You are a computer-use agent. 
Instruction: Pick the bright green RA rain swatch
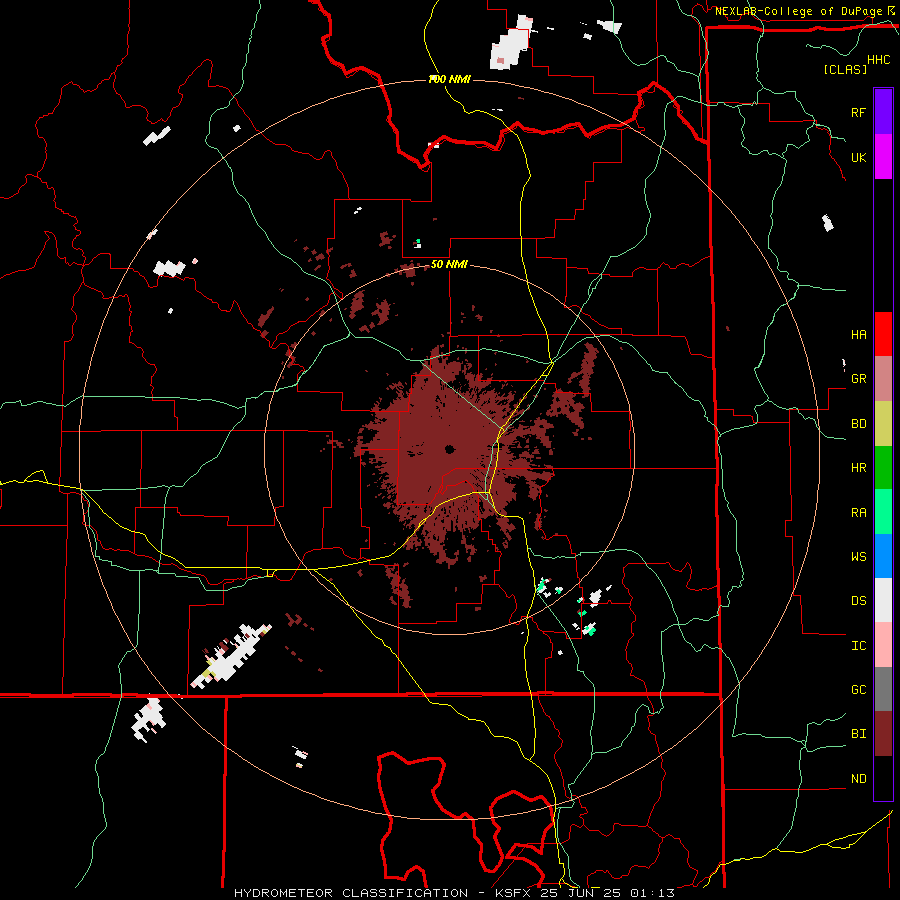883,512
